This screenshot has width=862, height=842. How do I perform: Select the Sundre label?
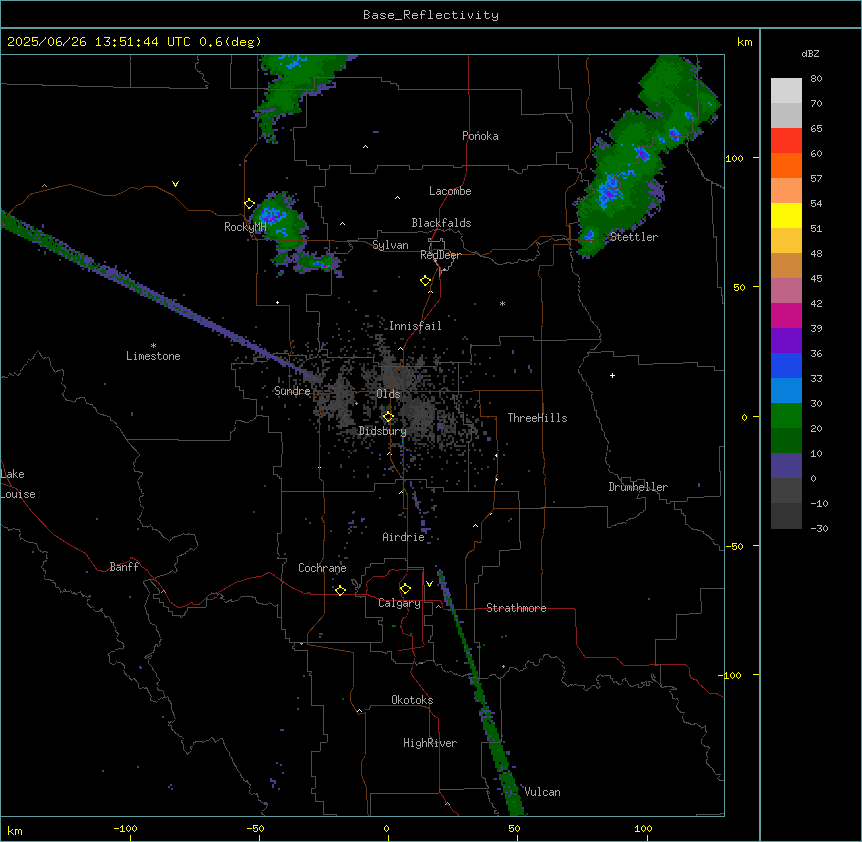pos(292,391)
